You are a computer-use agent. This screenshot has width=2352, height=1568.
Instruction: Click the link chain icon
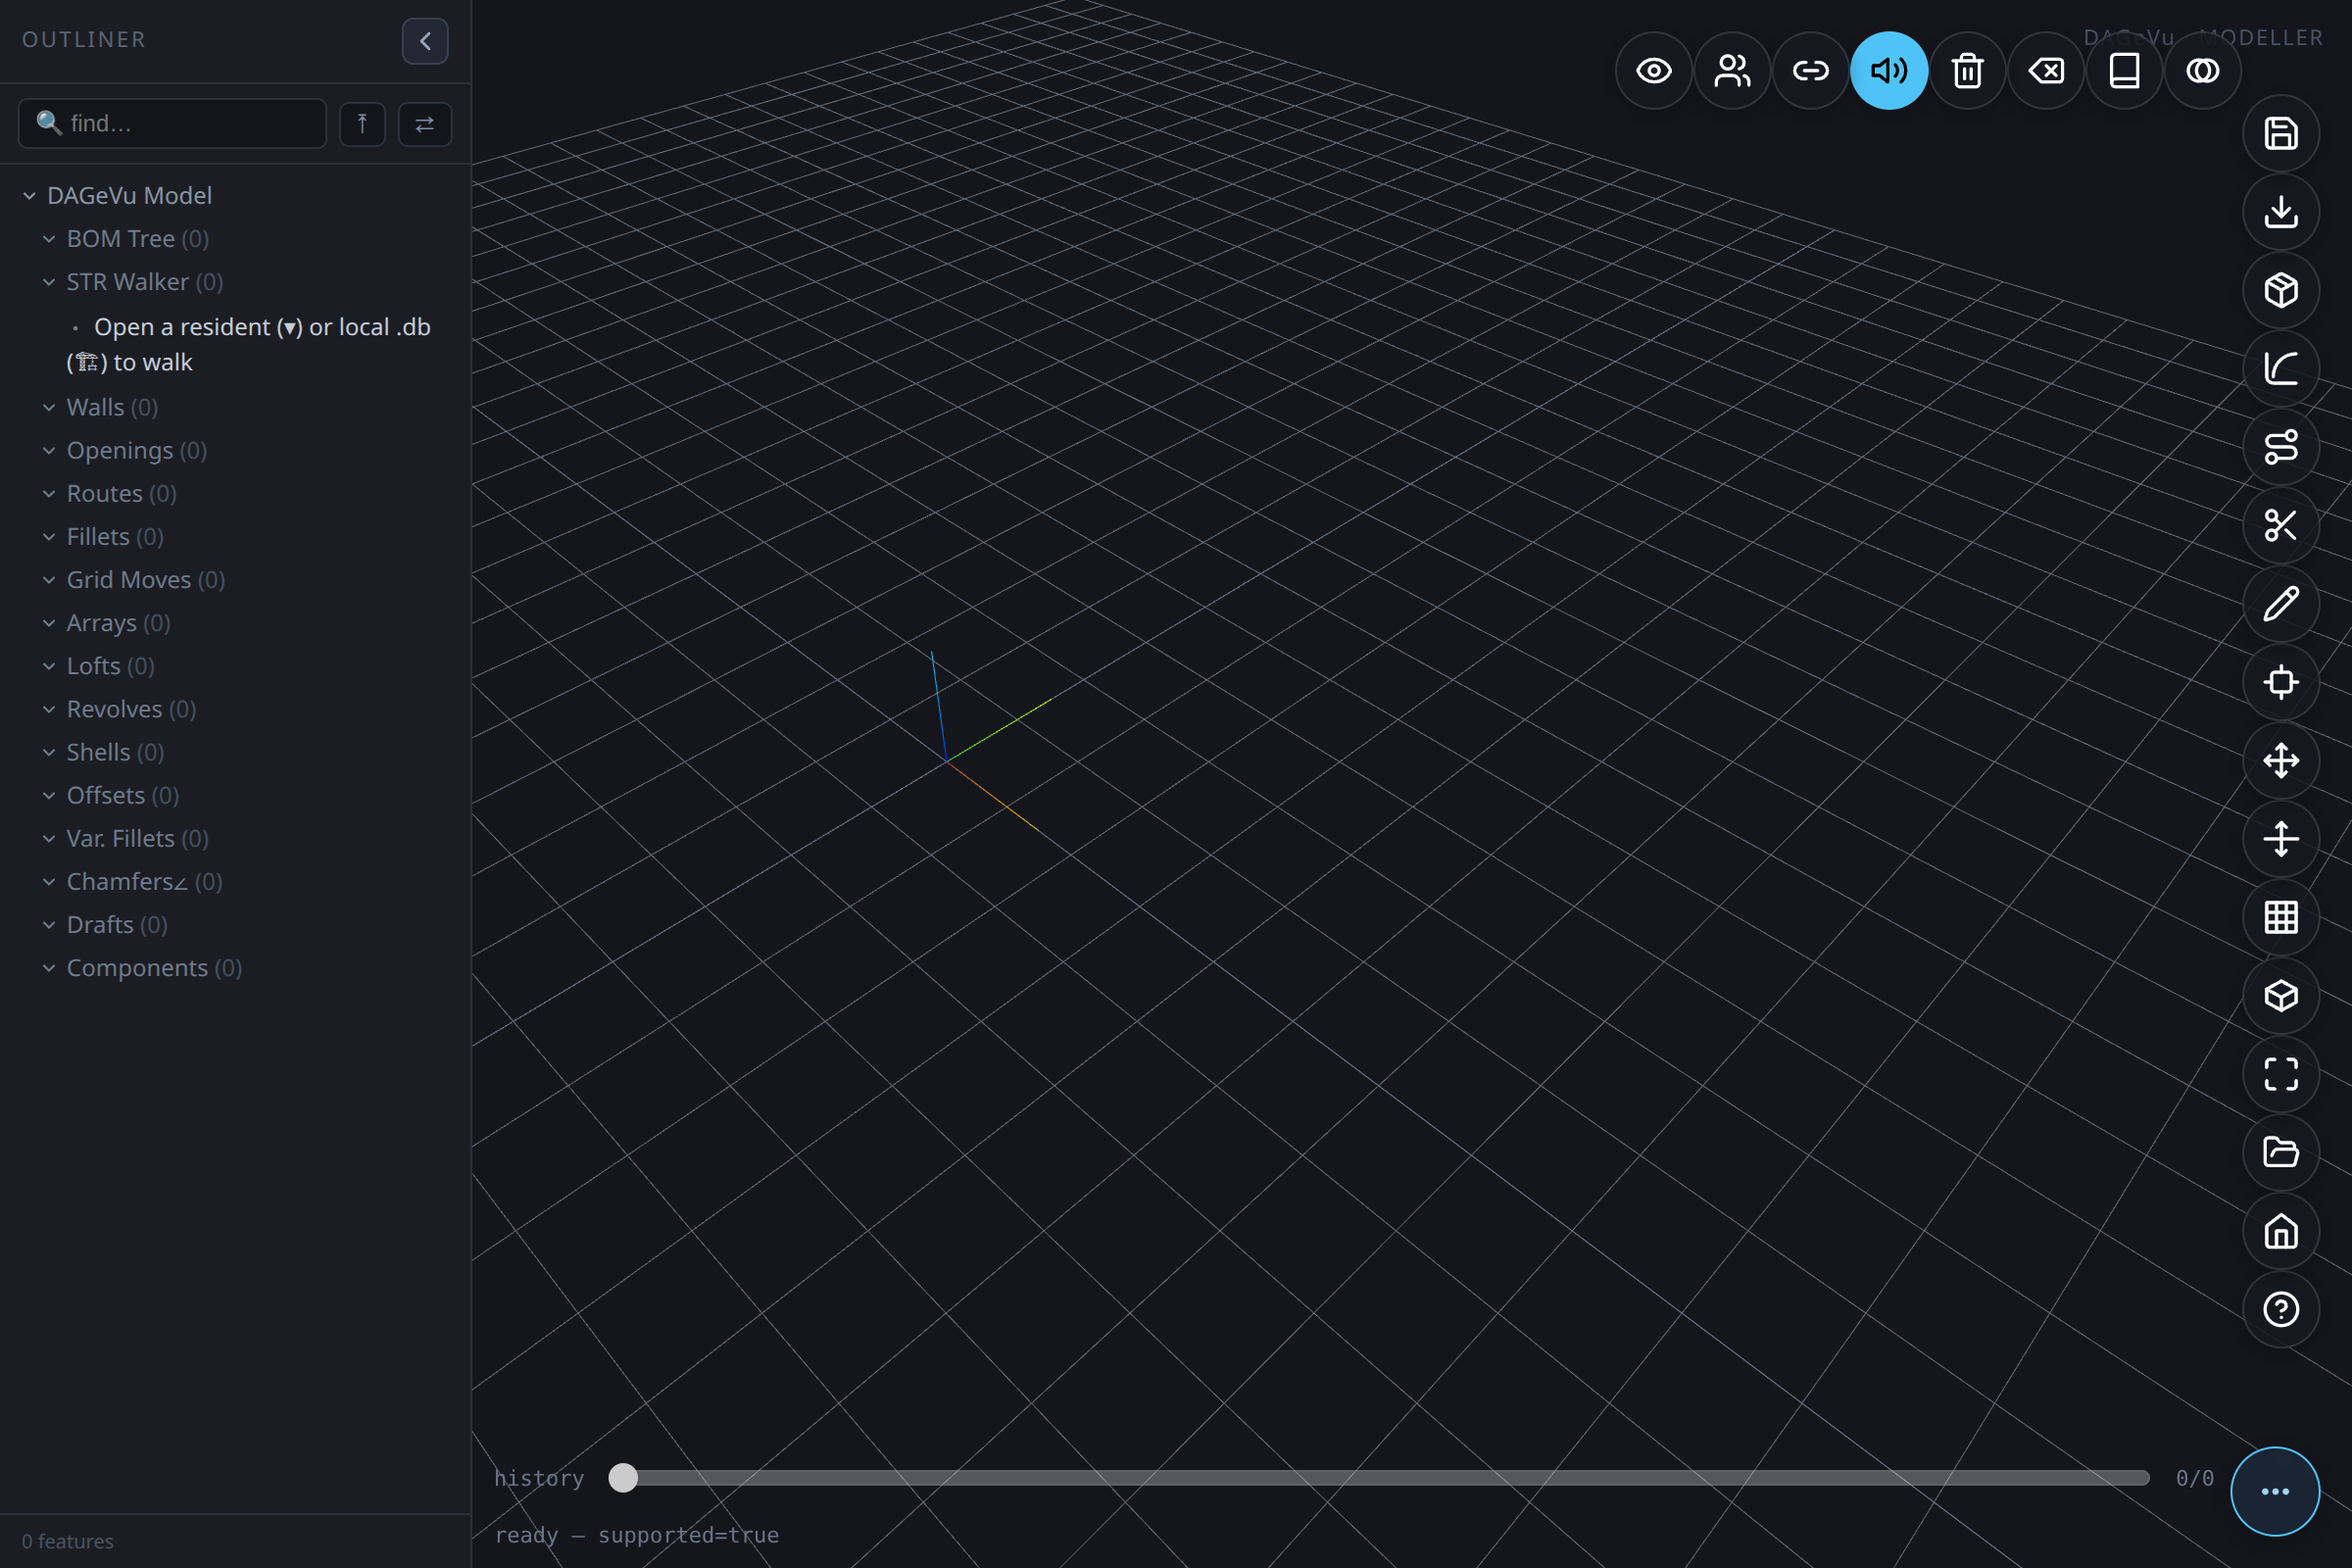point(1810,71)
